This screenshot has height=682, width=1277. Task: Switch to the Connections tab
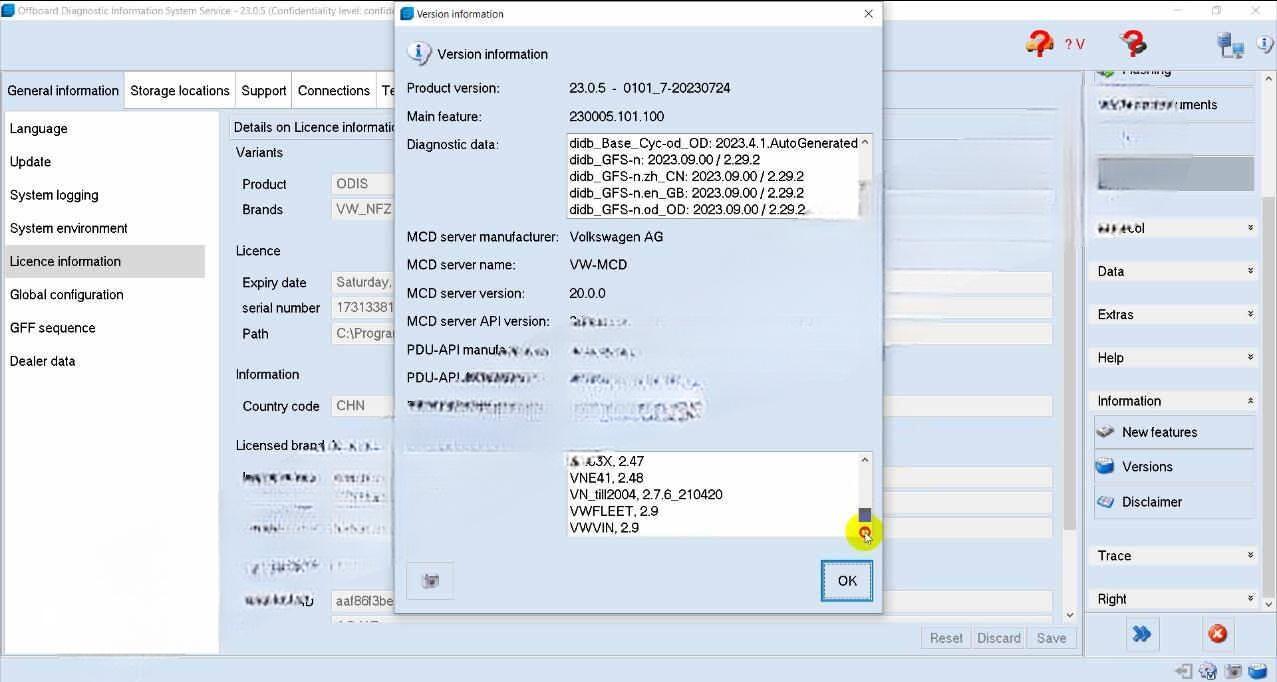click(334, 91)
